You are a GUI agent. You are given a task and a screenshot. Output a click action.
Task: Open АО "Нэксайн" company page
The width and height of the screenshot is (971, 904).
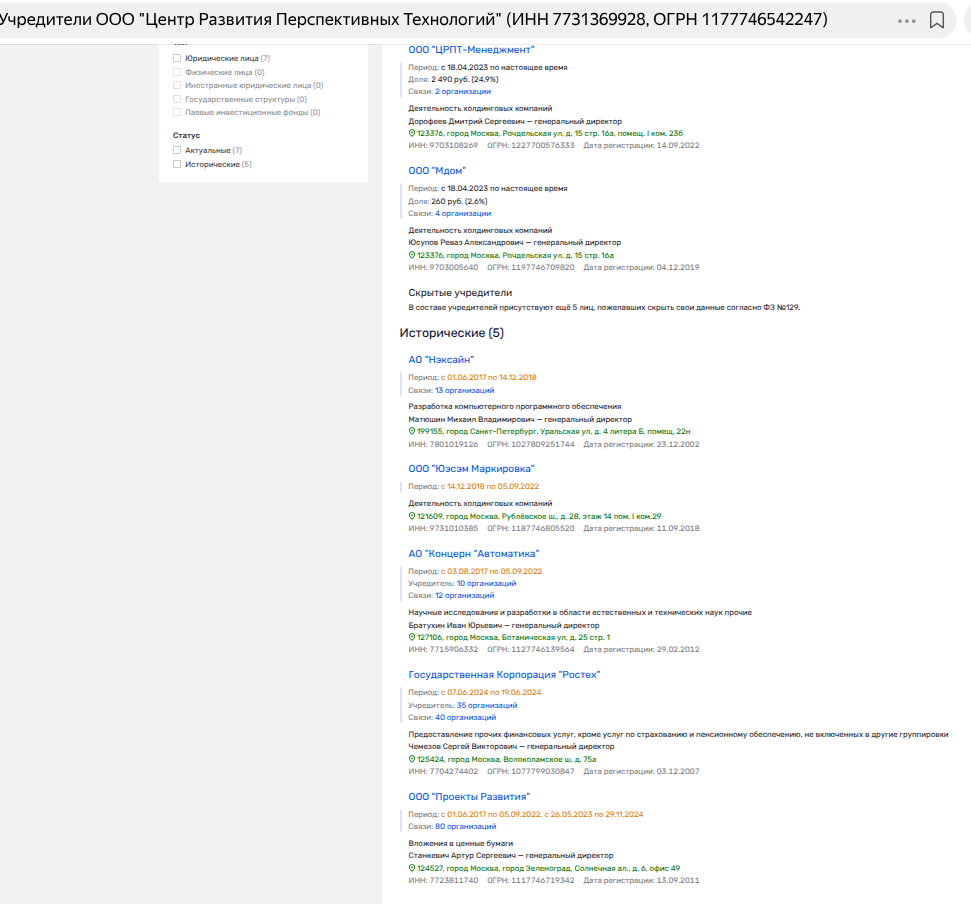(440, 359)
